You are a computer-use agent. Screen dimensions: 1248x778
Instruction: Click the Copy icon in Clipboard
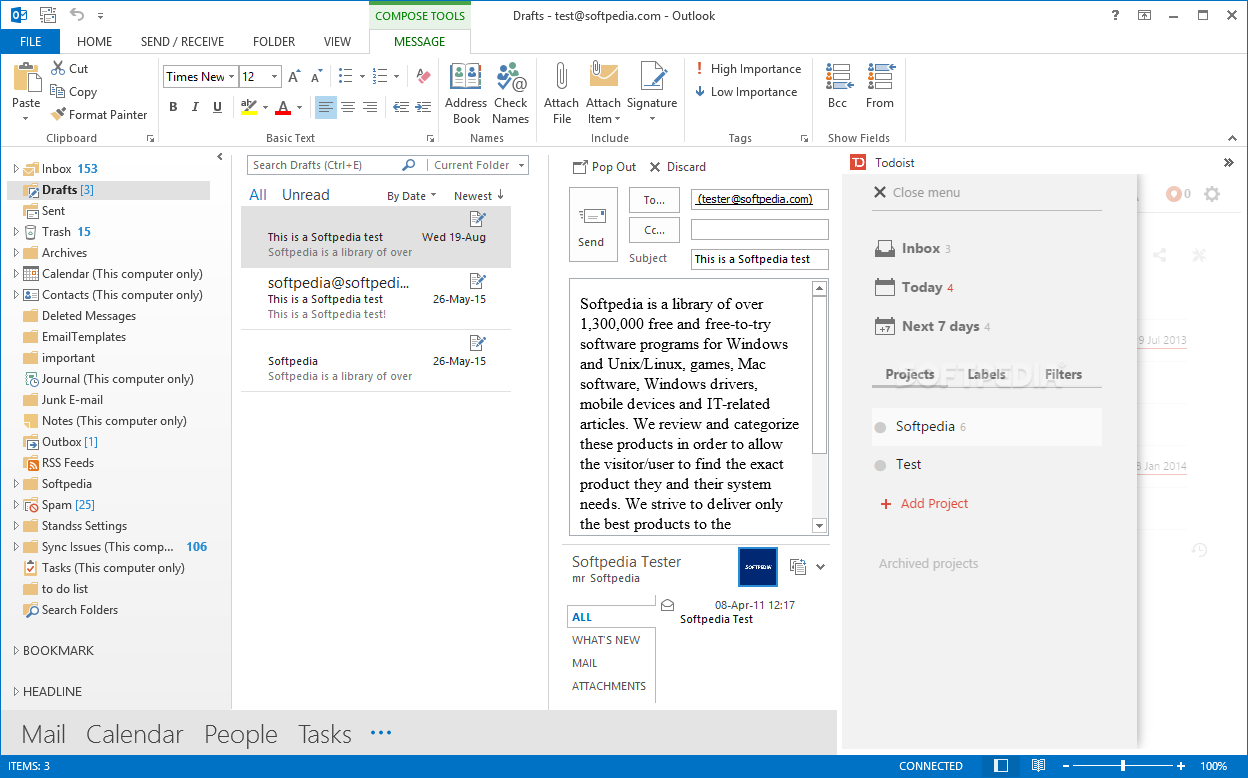pyautogui.click(x=58, y=91)
